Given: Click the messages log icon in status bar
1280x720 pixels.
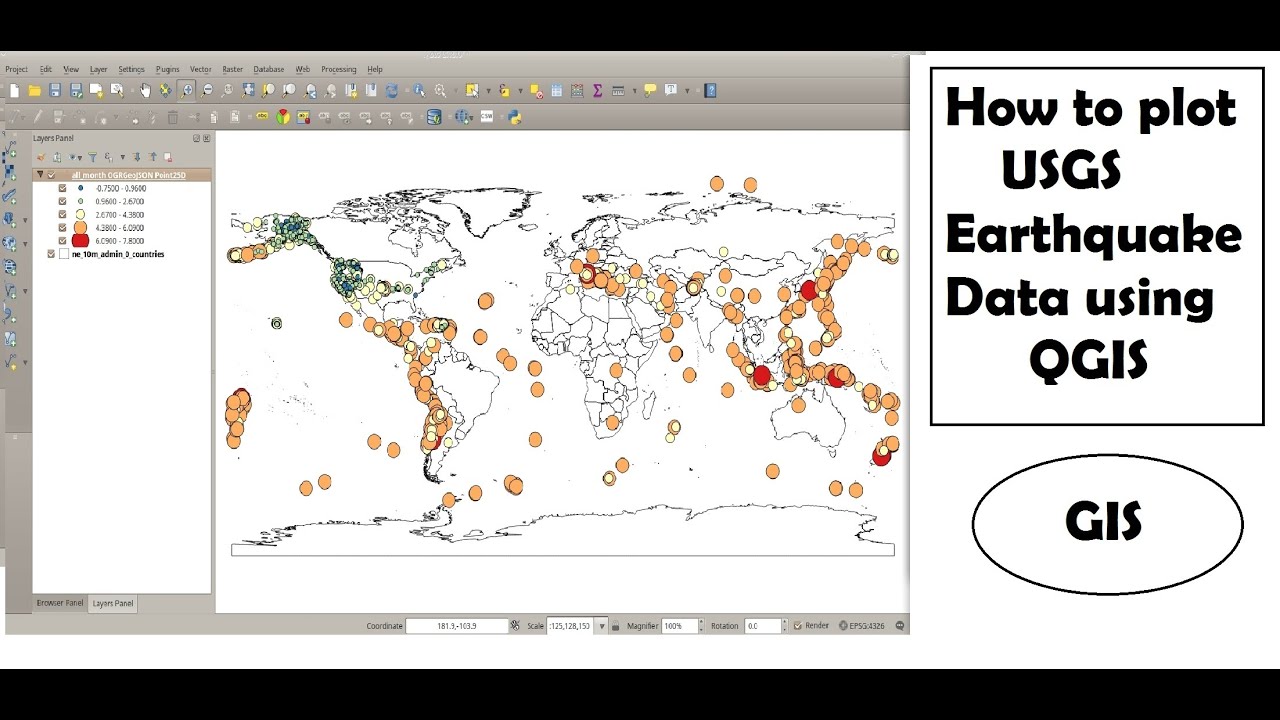Looking at the screenshot, I should [x=901, y=626].
